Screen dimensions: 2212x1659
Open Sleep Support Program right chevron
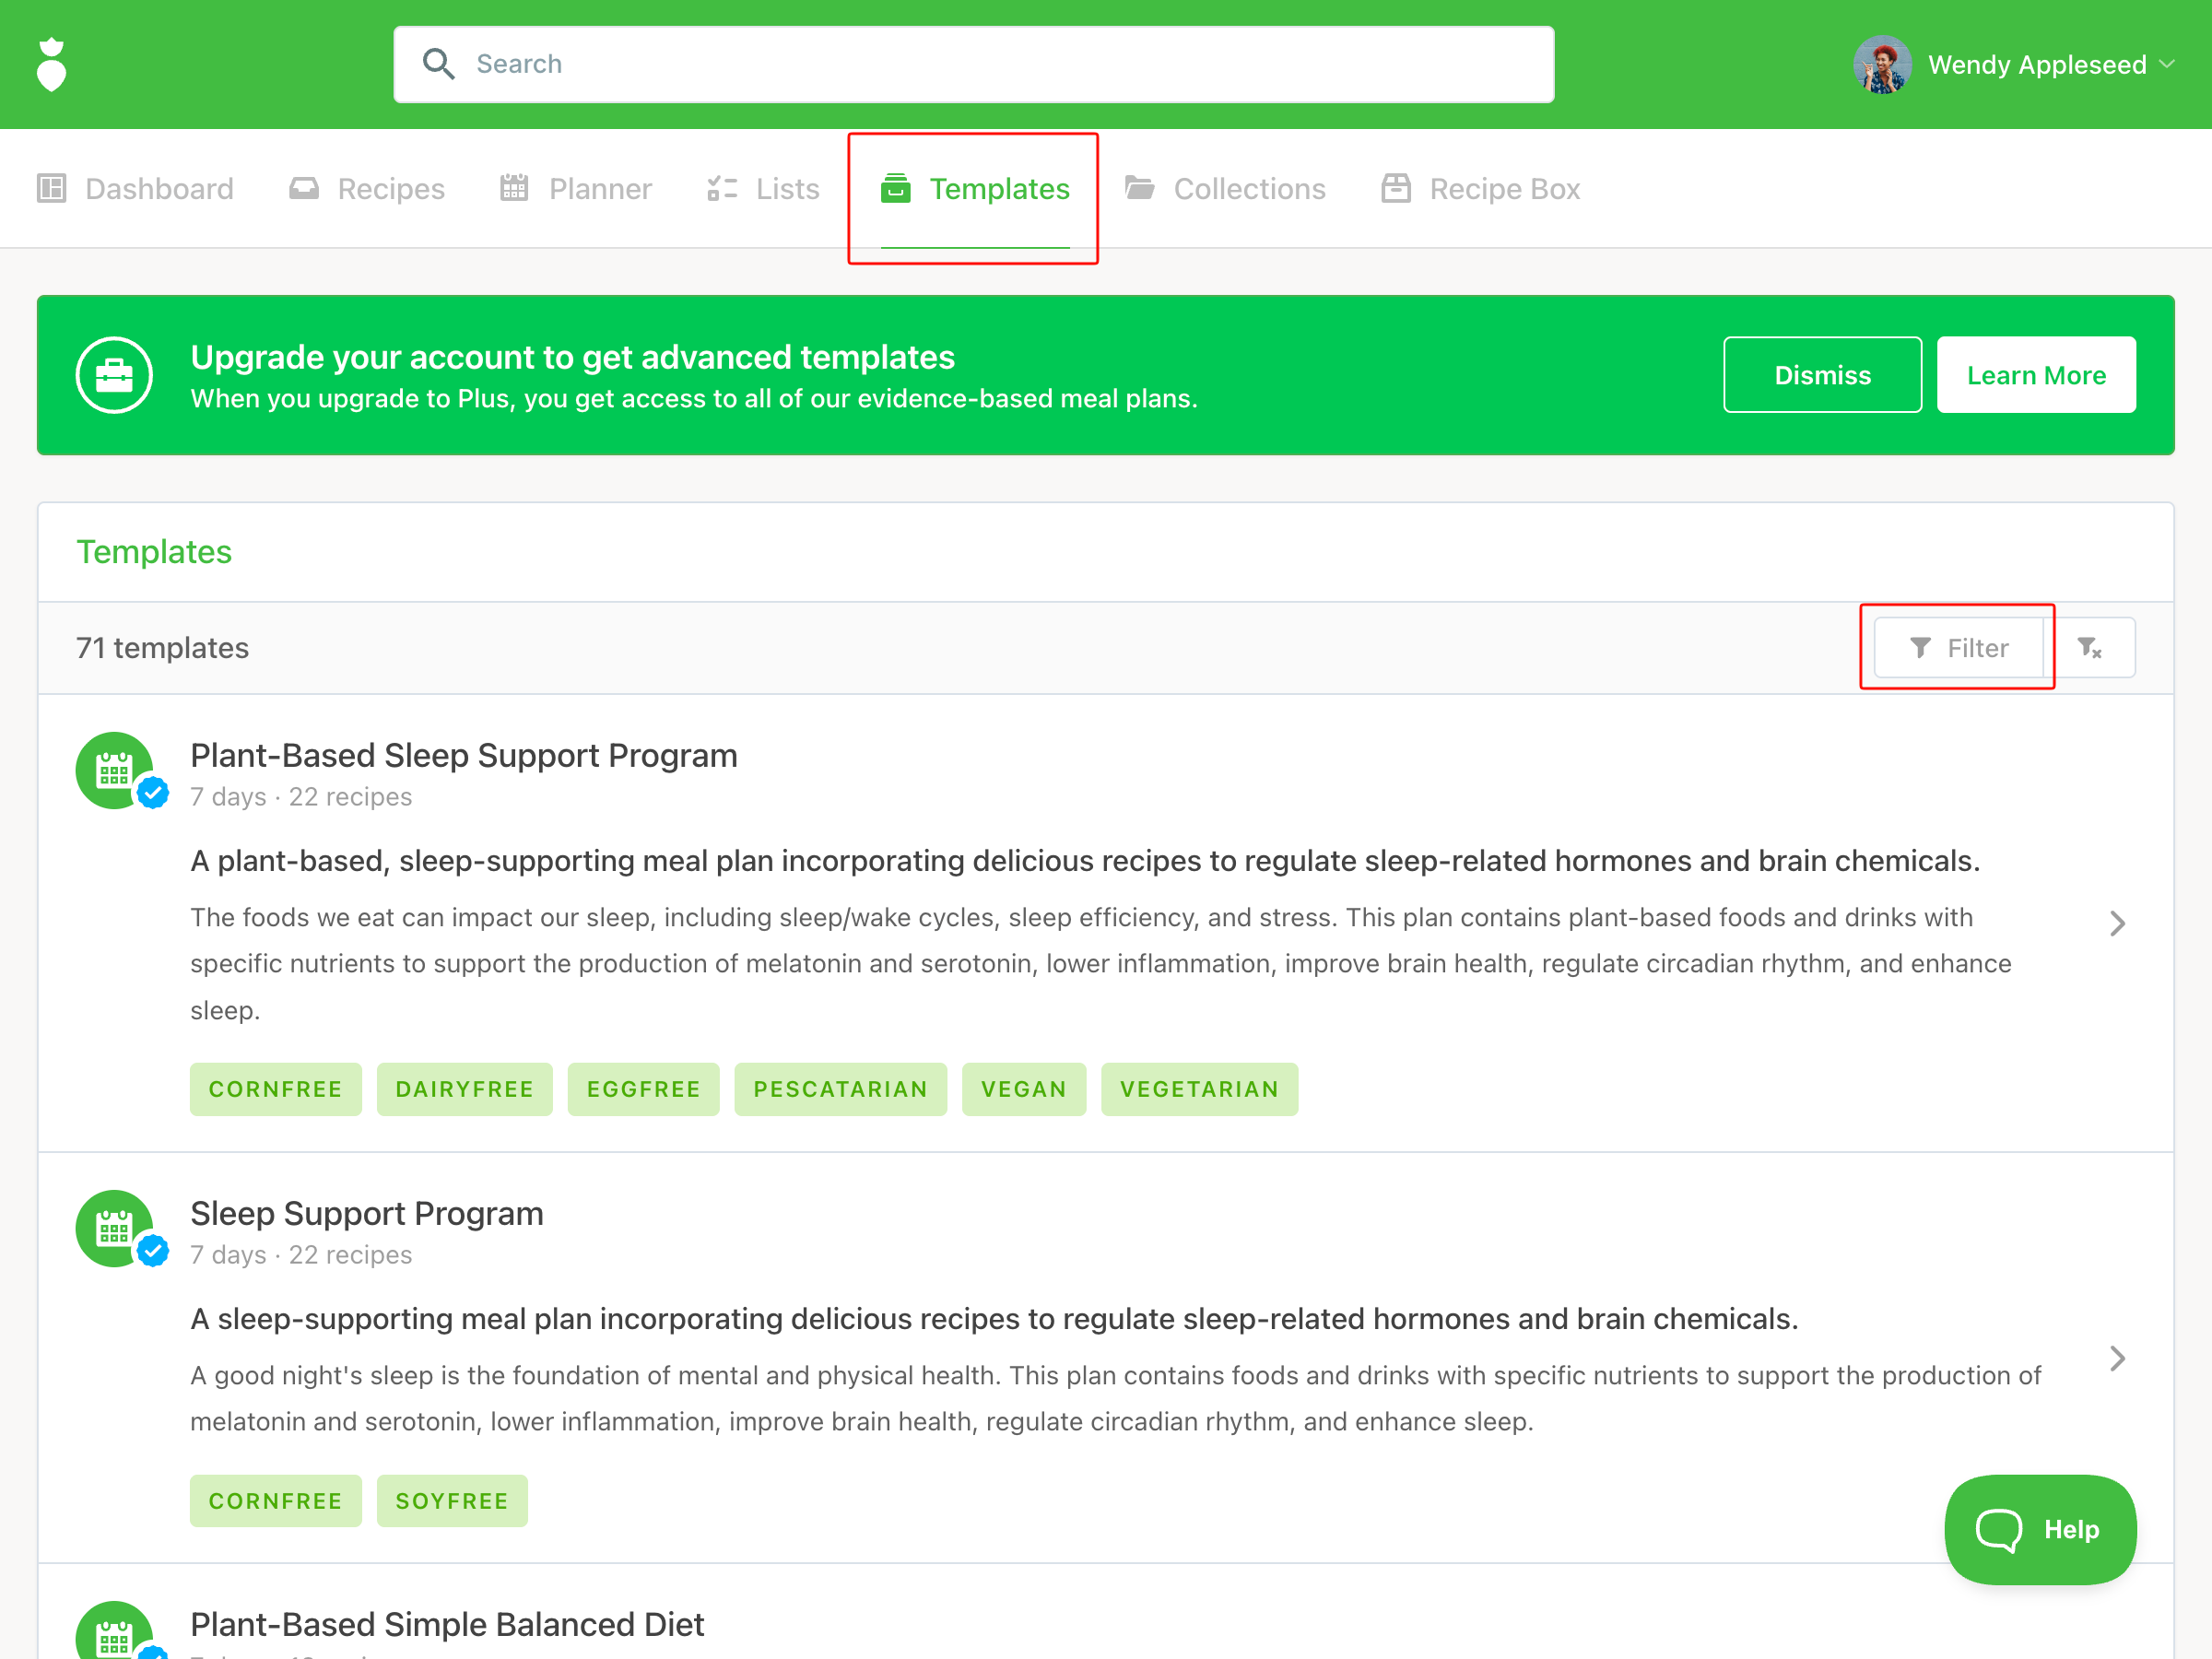[2117, 1358]
